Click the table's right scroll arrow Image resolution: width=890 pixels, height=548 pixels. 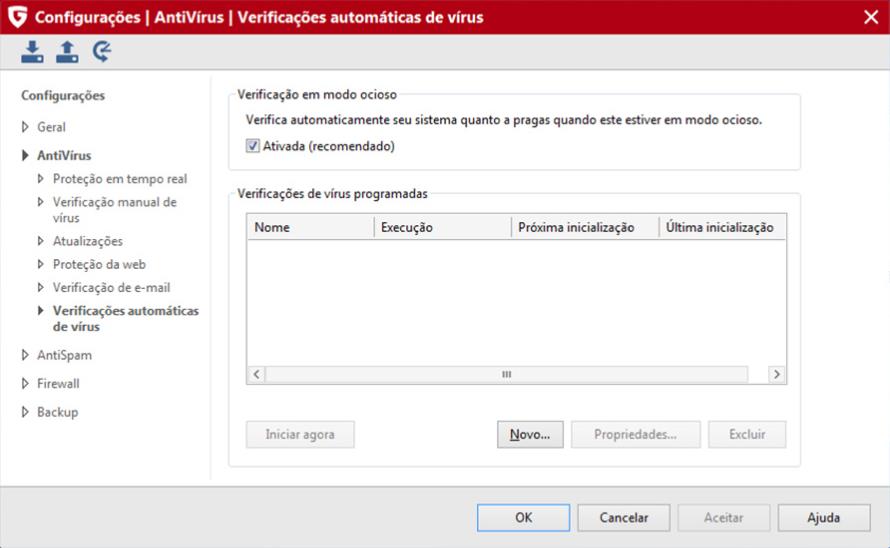coord(777,374)
